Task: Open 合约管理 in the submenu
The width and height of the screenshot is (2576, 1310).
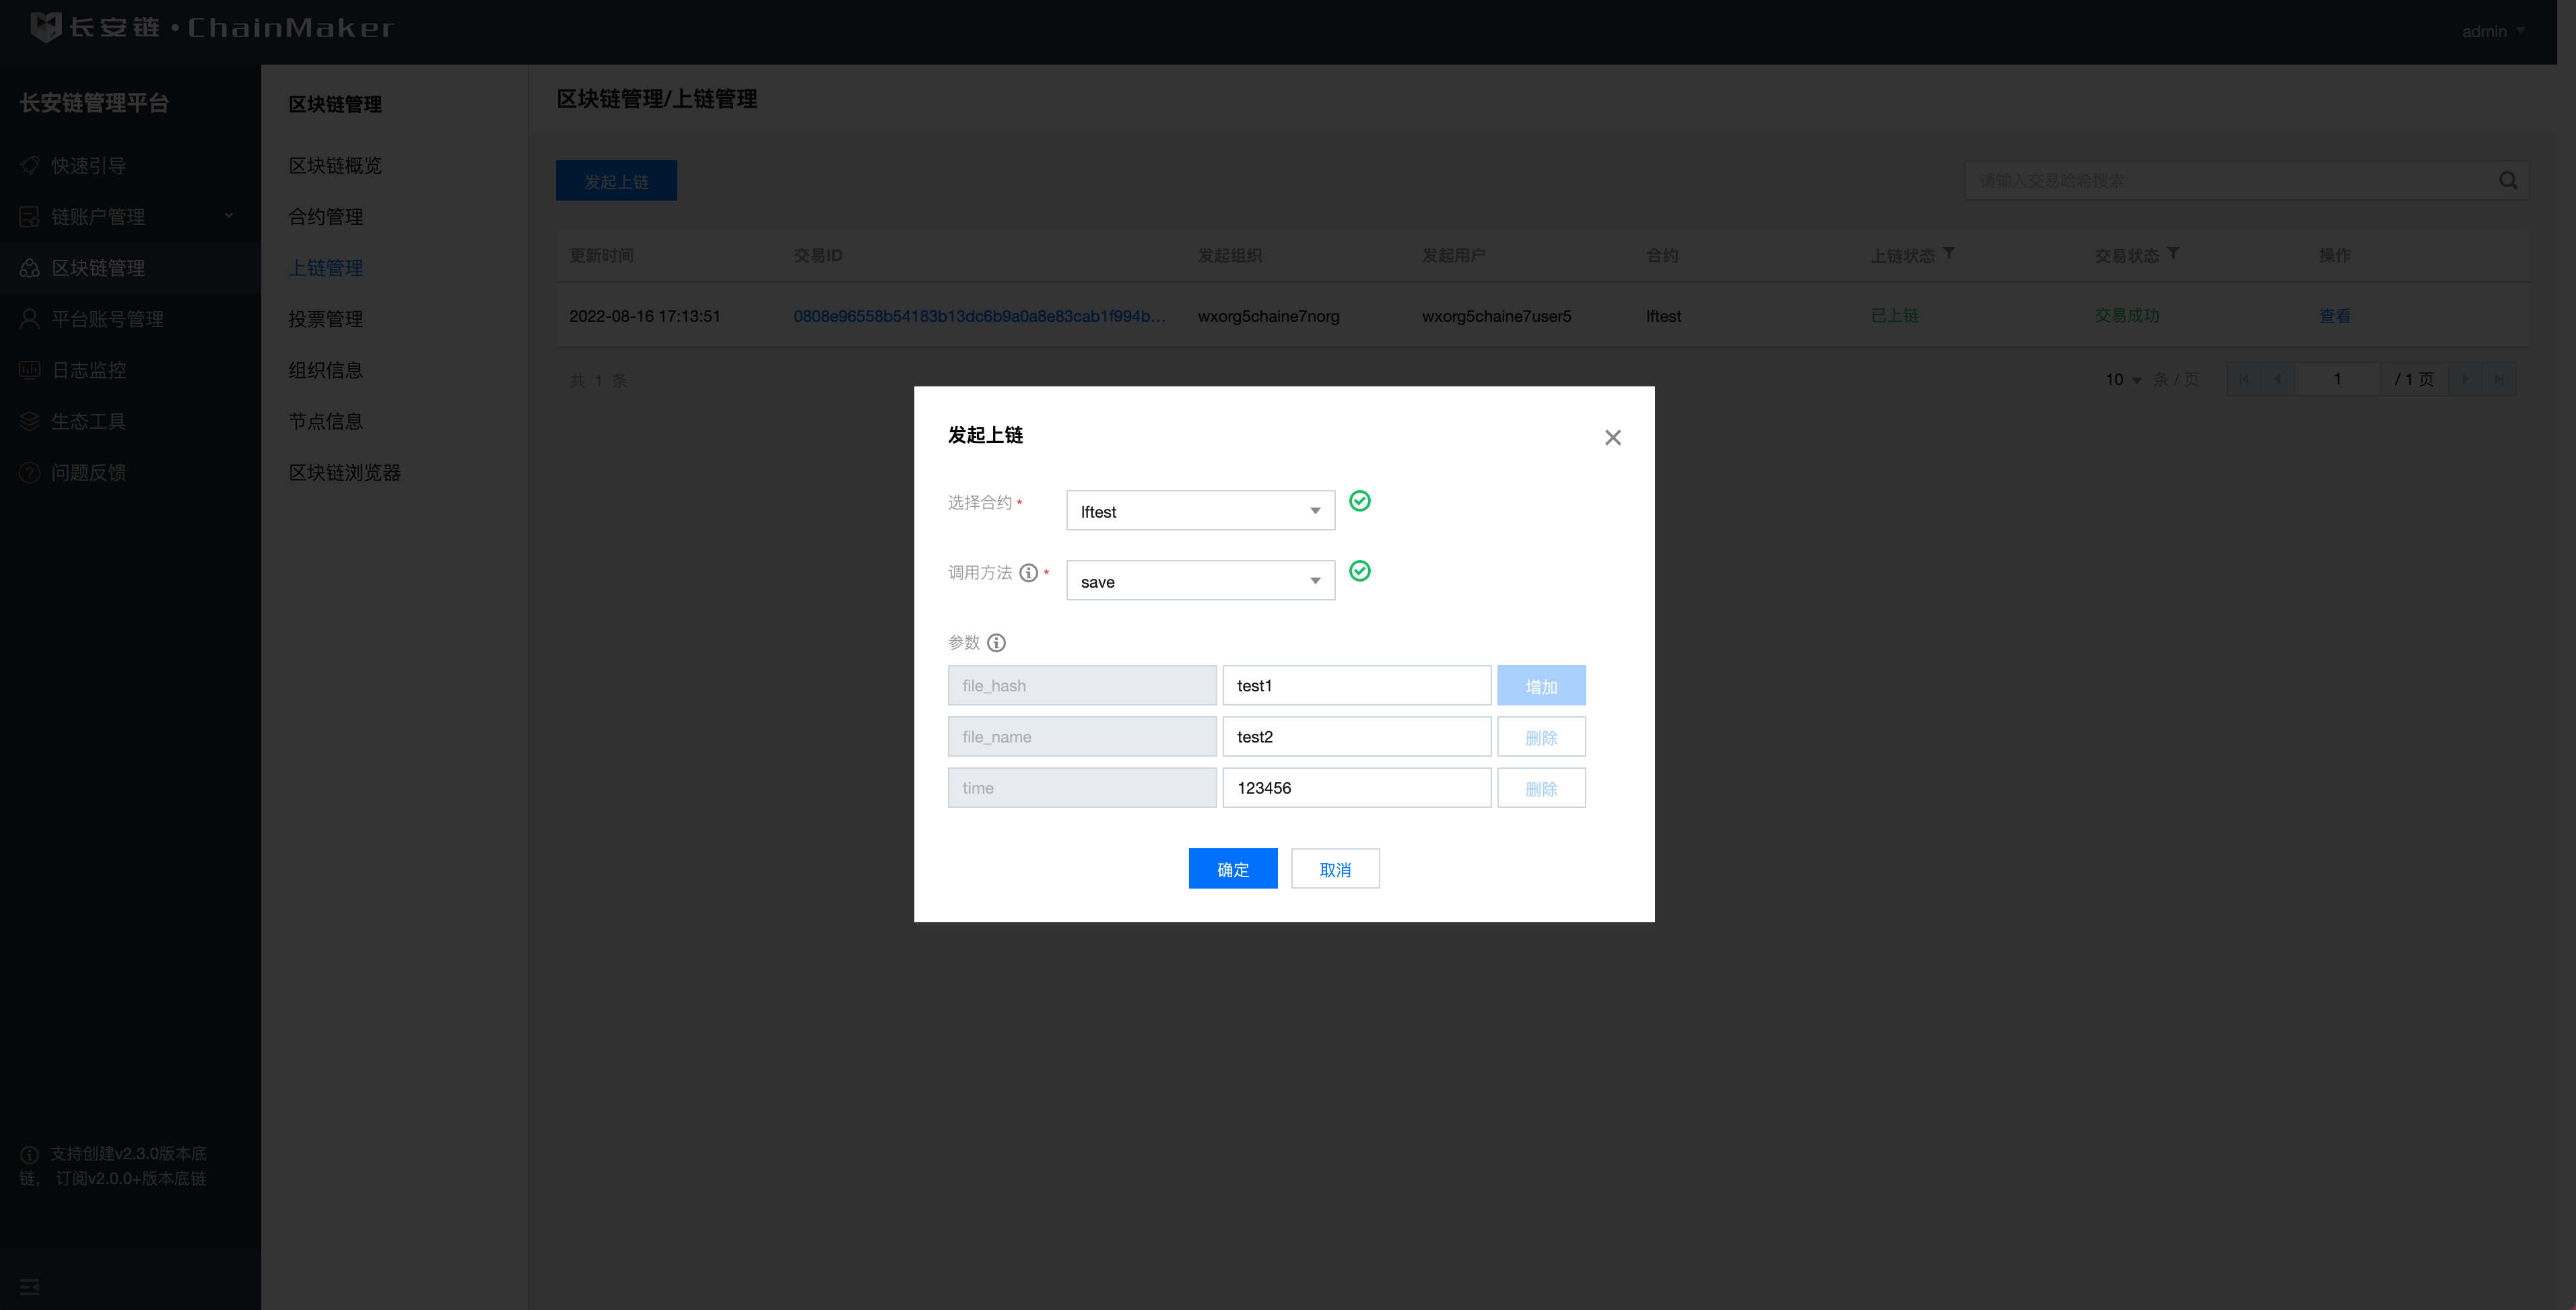Action: pyautogui.click(x=326, y=217)
